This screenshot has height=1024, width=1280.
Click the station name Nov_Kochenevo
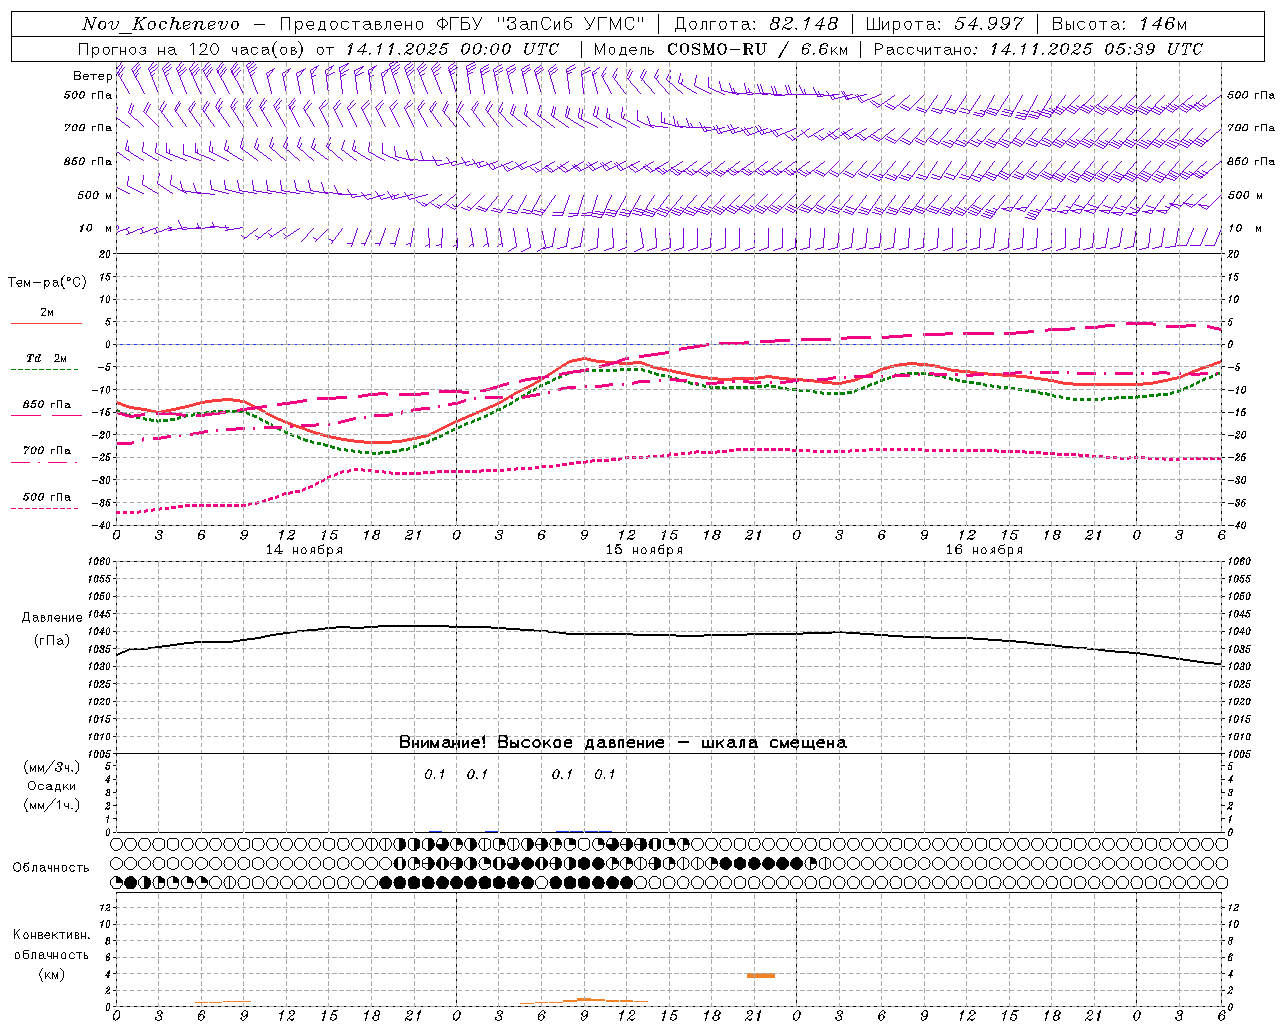pyautogui.click(x=161, y=24)
